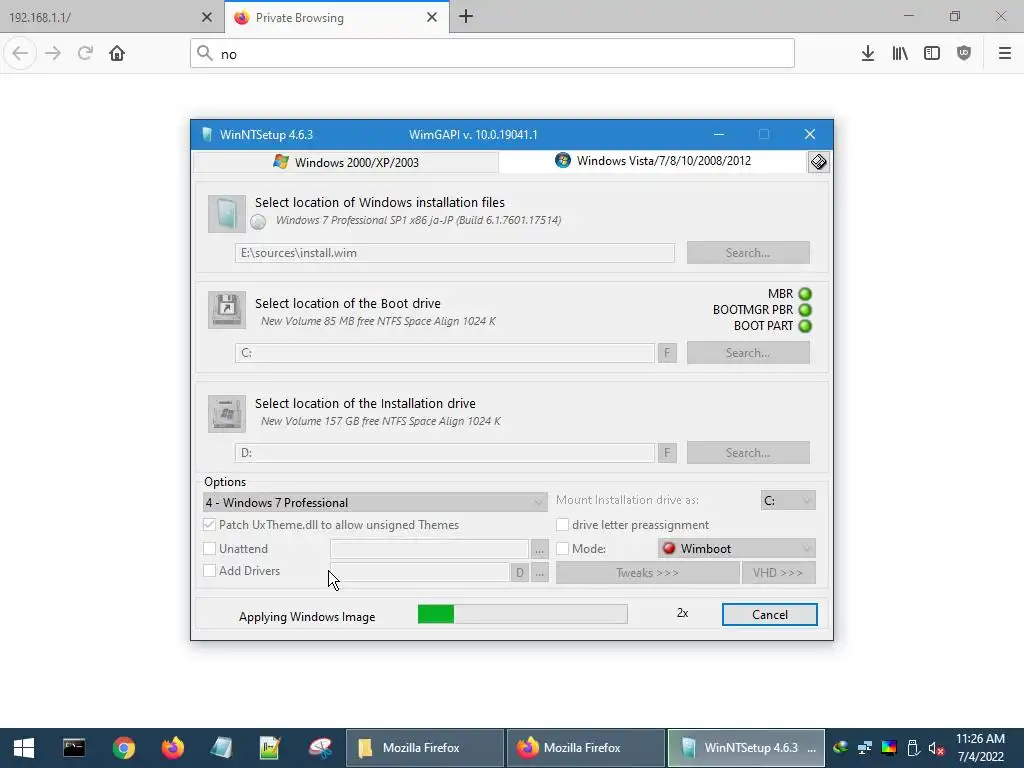
Task: Click the 2x speed indicator
Action: [682, 613]
